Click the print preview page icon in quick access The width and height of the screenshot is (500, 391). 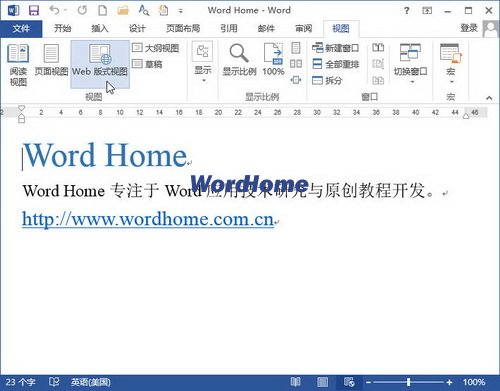point(163,10)
